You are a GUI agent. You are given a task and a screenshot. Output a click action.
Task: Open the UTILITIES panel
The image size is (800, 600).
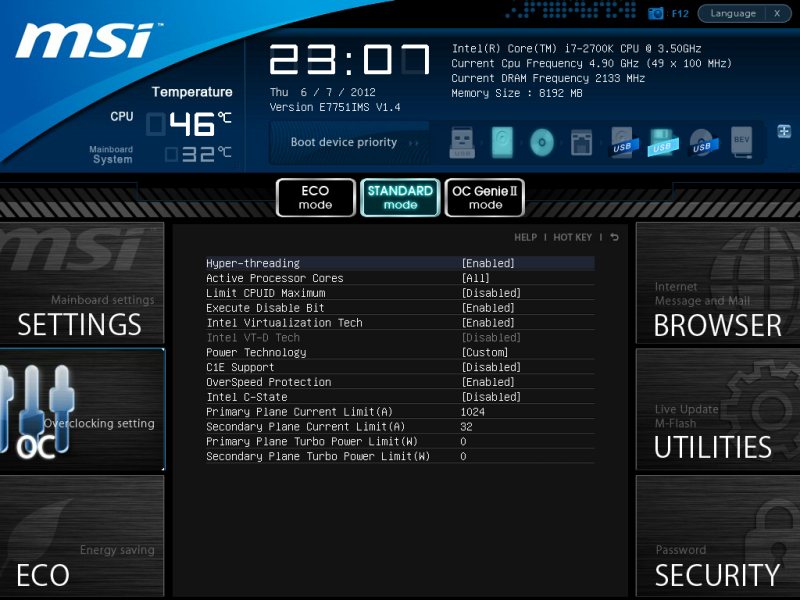[718, 409]
